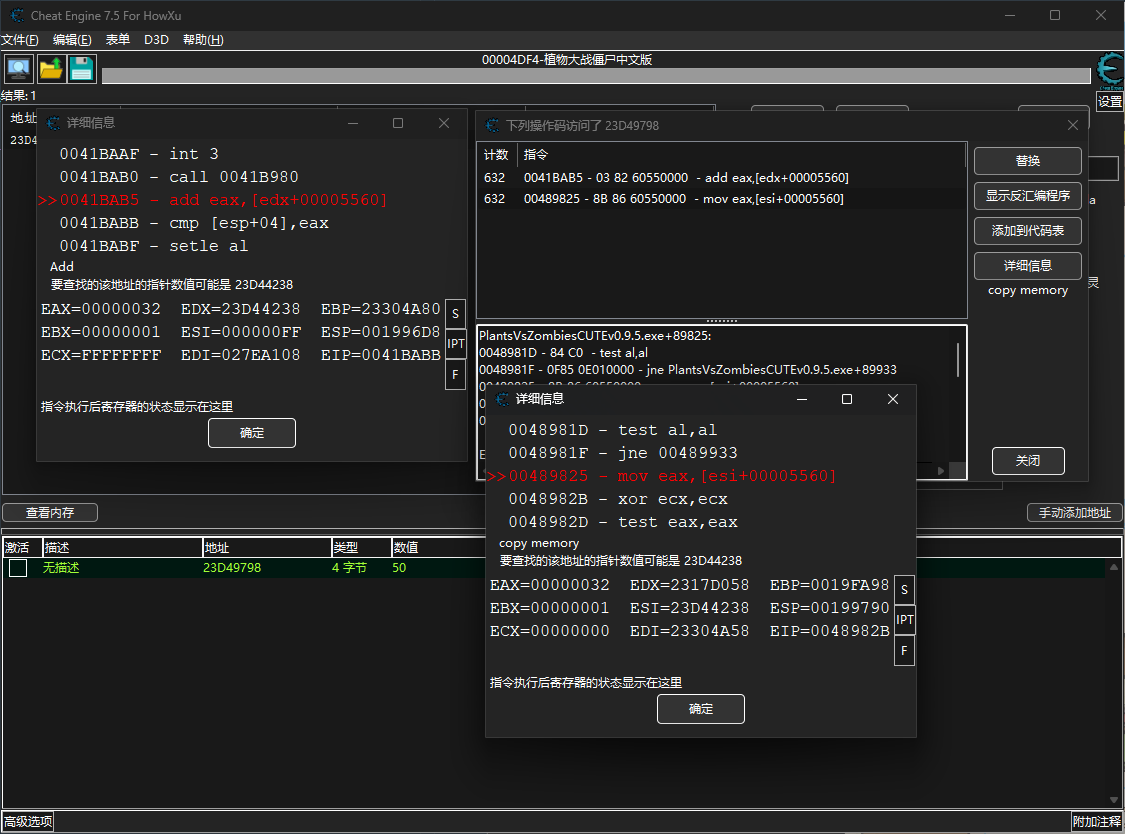Click the 添加到代码表 button
The width and height of the screenshot is (1125, 834).
pyautogui.click(x=1027, y=231)
